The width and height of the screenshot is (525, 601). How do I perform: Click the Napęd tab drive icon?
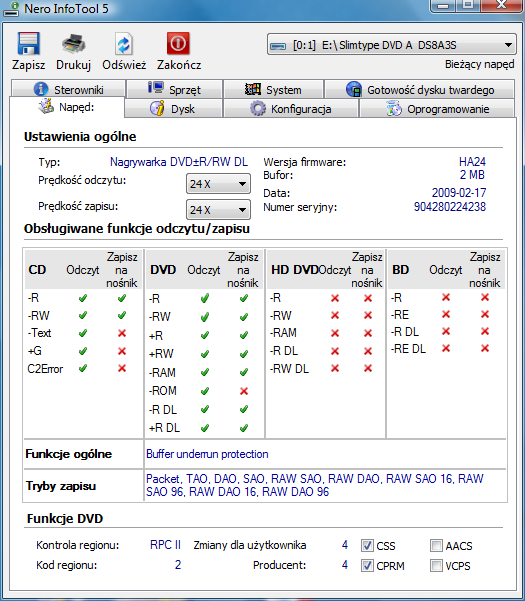point(46,106)
